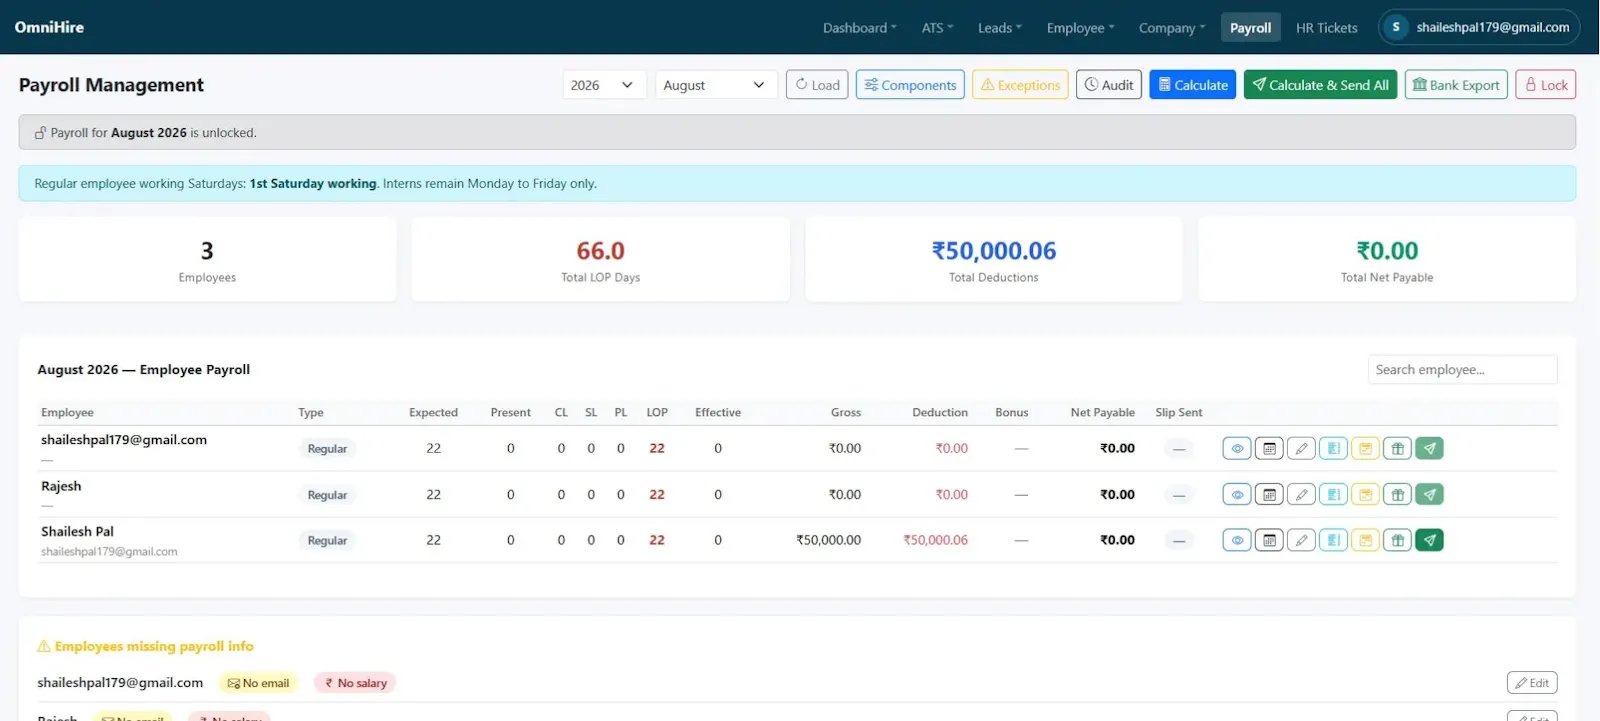
Task: Expand the Employee menu
Action: [1080, 28]
